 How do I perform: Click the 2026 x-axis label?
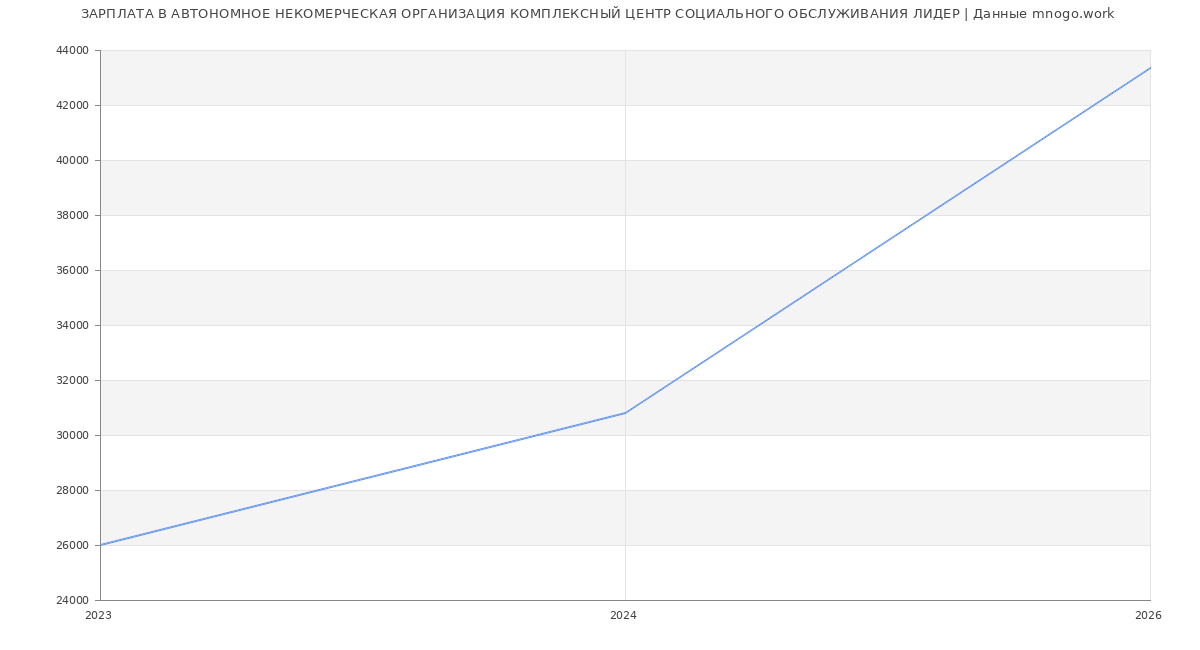(1148, 616)
